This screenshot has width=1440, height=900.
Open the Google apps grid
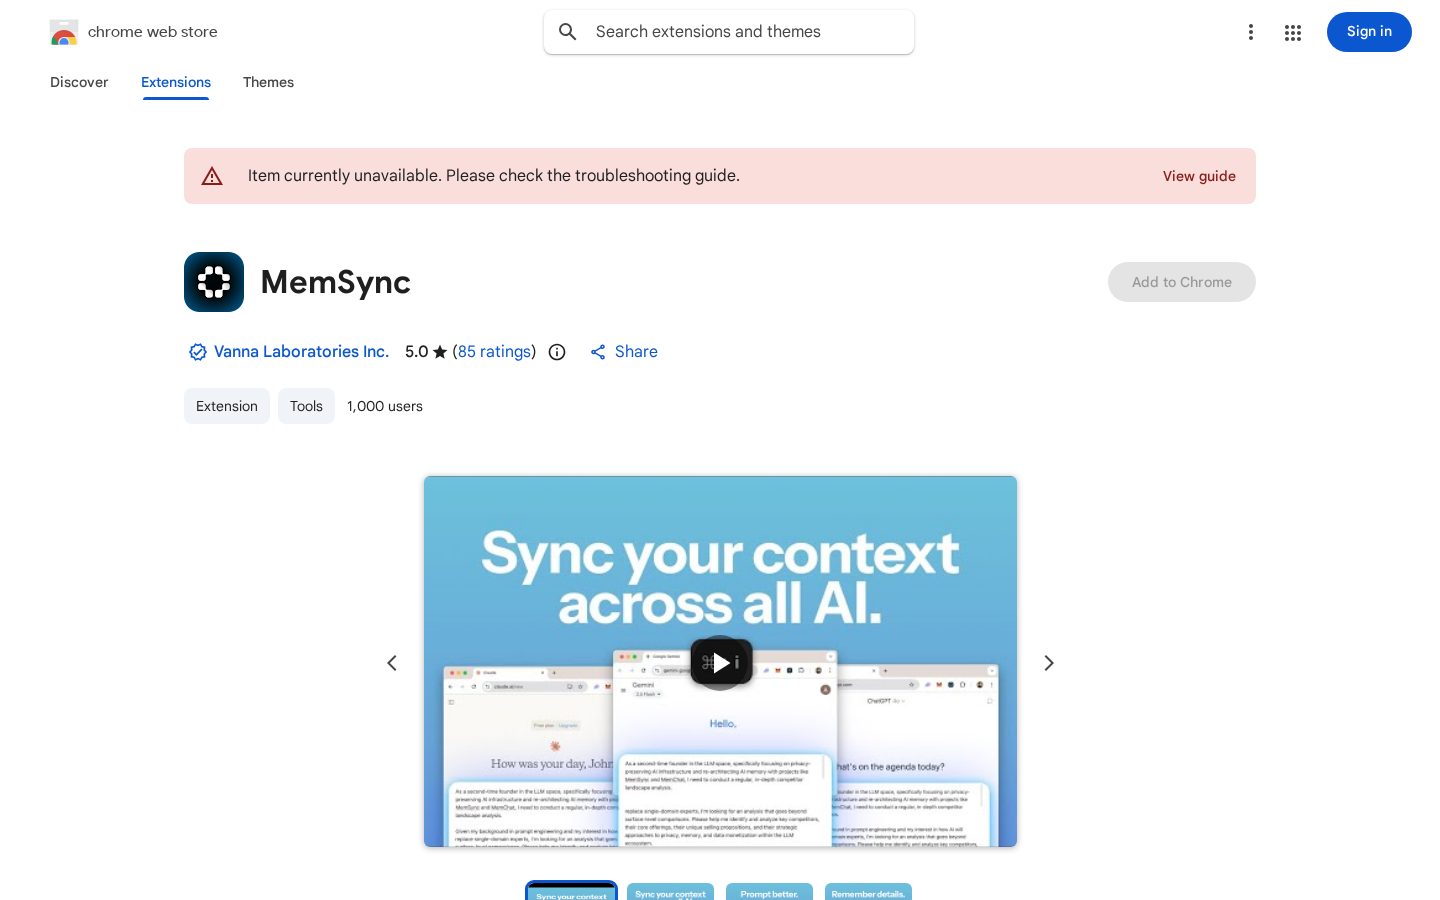coord(1293,32)
